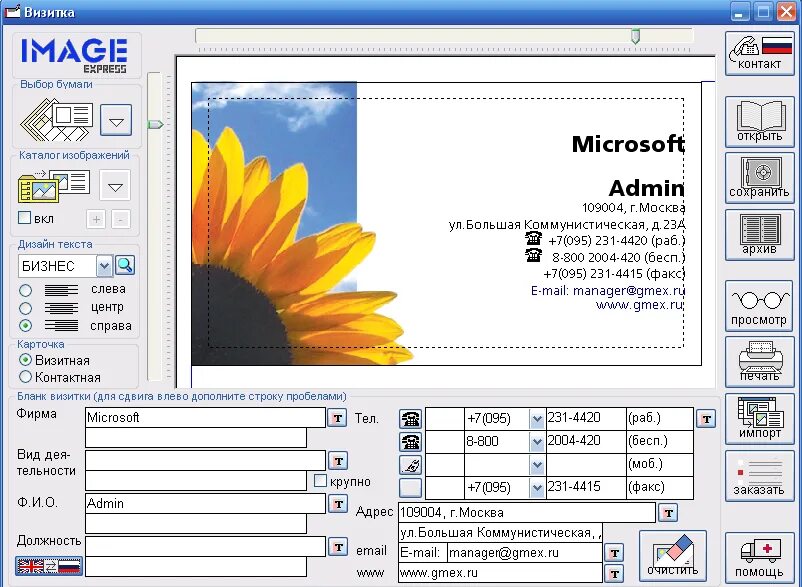This screenshot has width=802, height=587.
Task: Click the plus button in image catalog
Action: (96, 219)
